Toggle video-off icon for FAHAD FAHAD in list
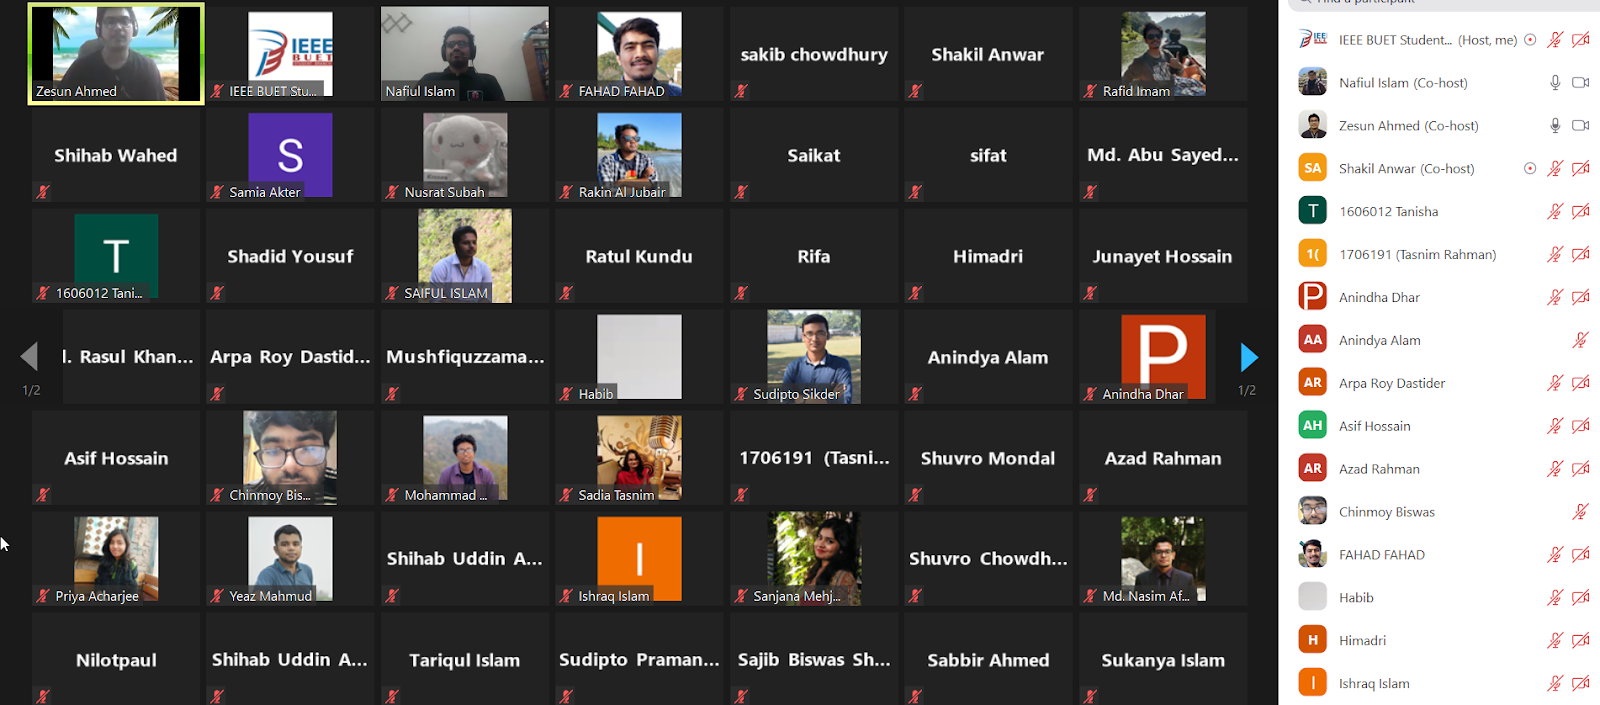 [x=1581, y=555]
